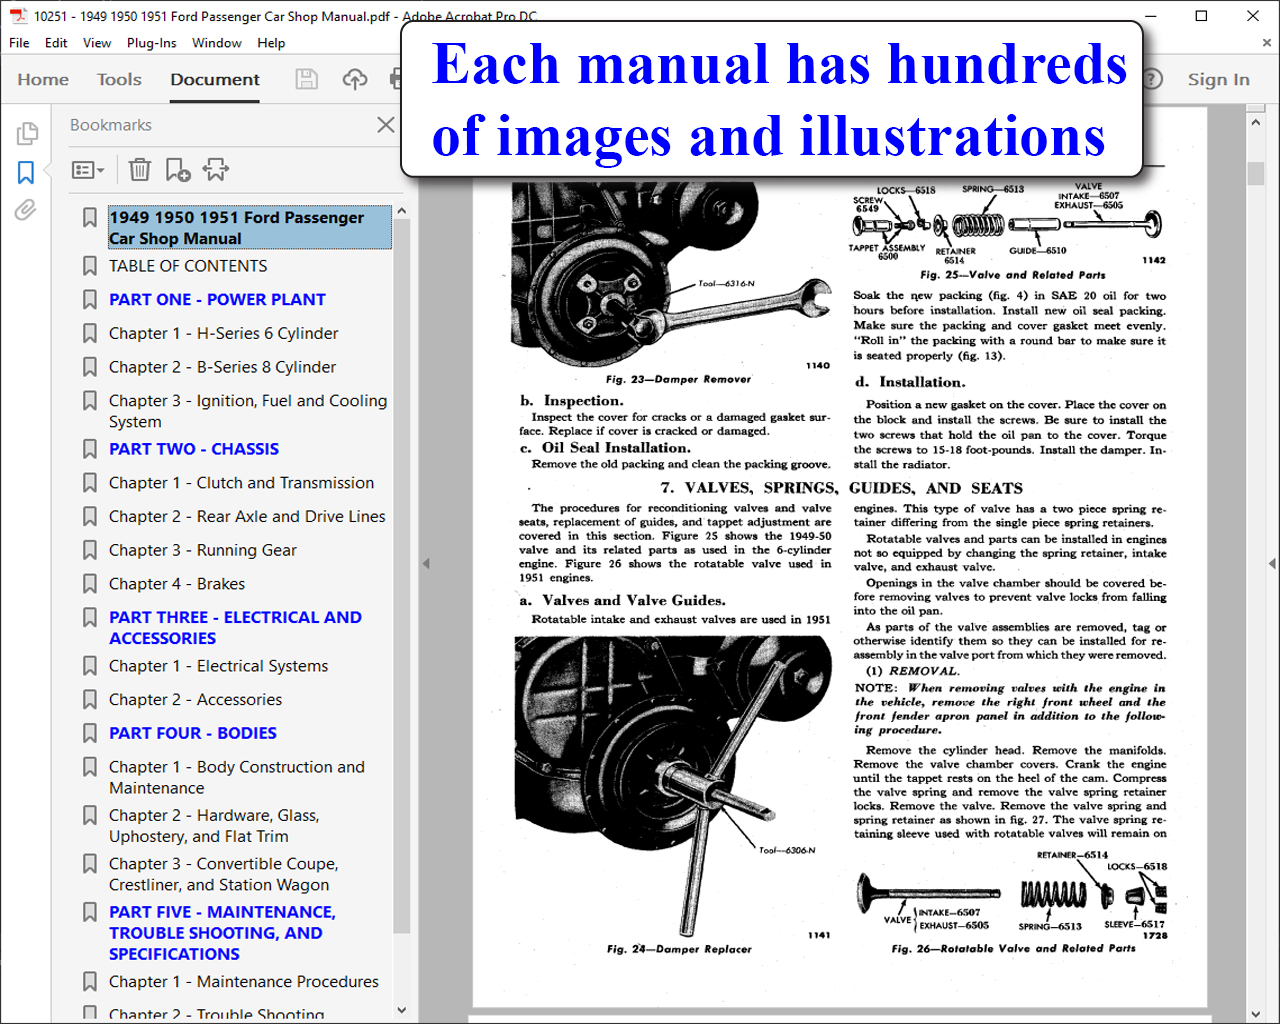Screen dimensions: 1280x1024
Task: Click the upload to cloud icon
Action: [355, 79]
